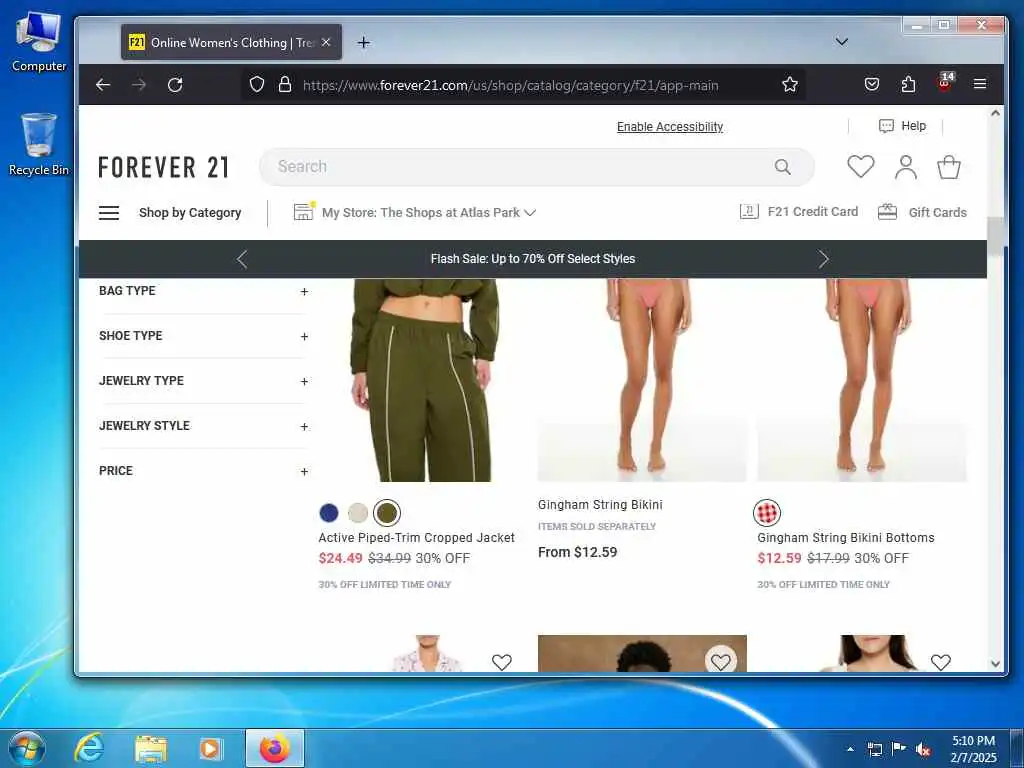1024x768 pixels.
Task: Show the next promo banner message
Action: pos(824,259)
